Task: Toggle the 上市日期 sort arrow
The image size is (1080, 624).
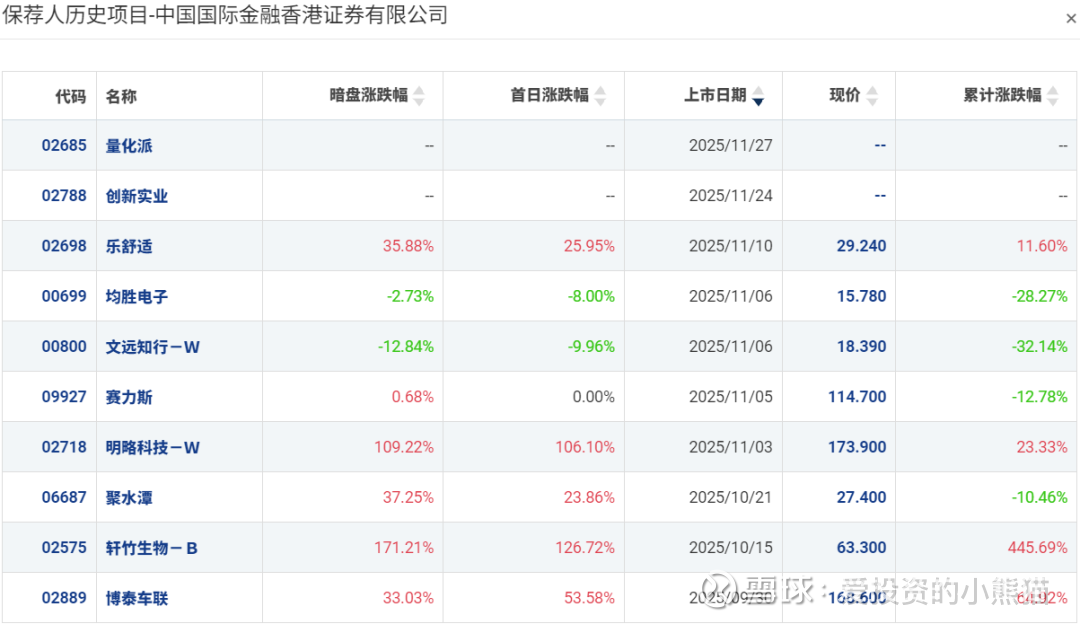Action: pos(758,96)
